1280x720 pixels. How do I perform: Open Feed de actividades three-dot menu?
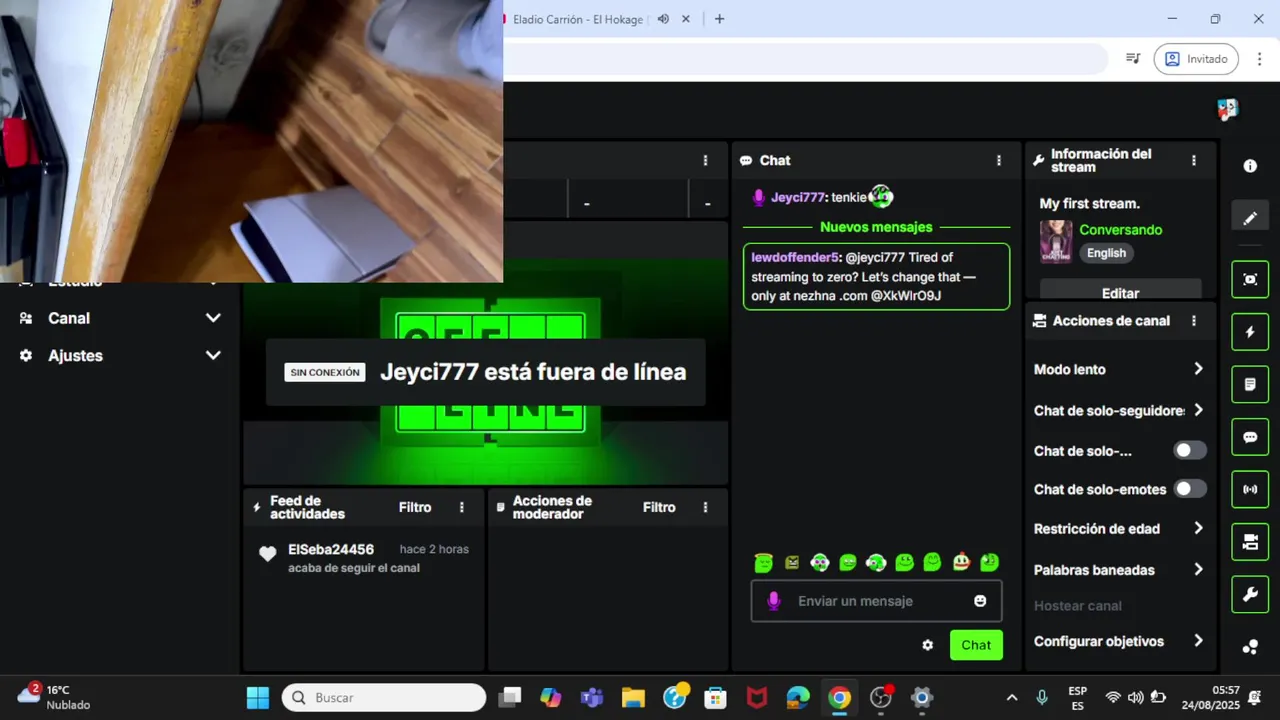(x=461, y=507)
